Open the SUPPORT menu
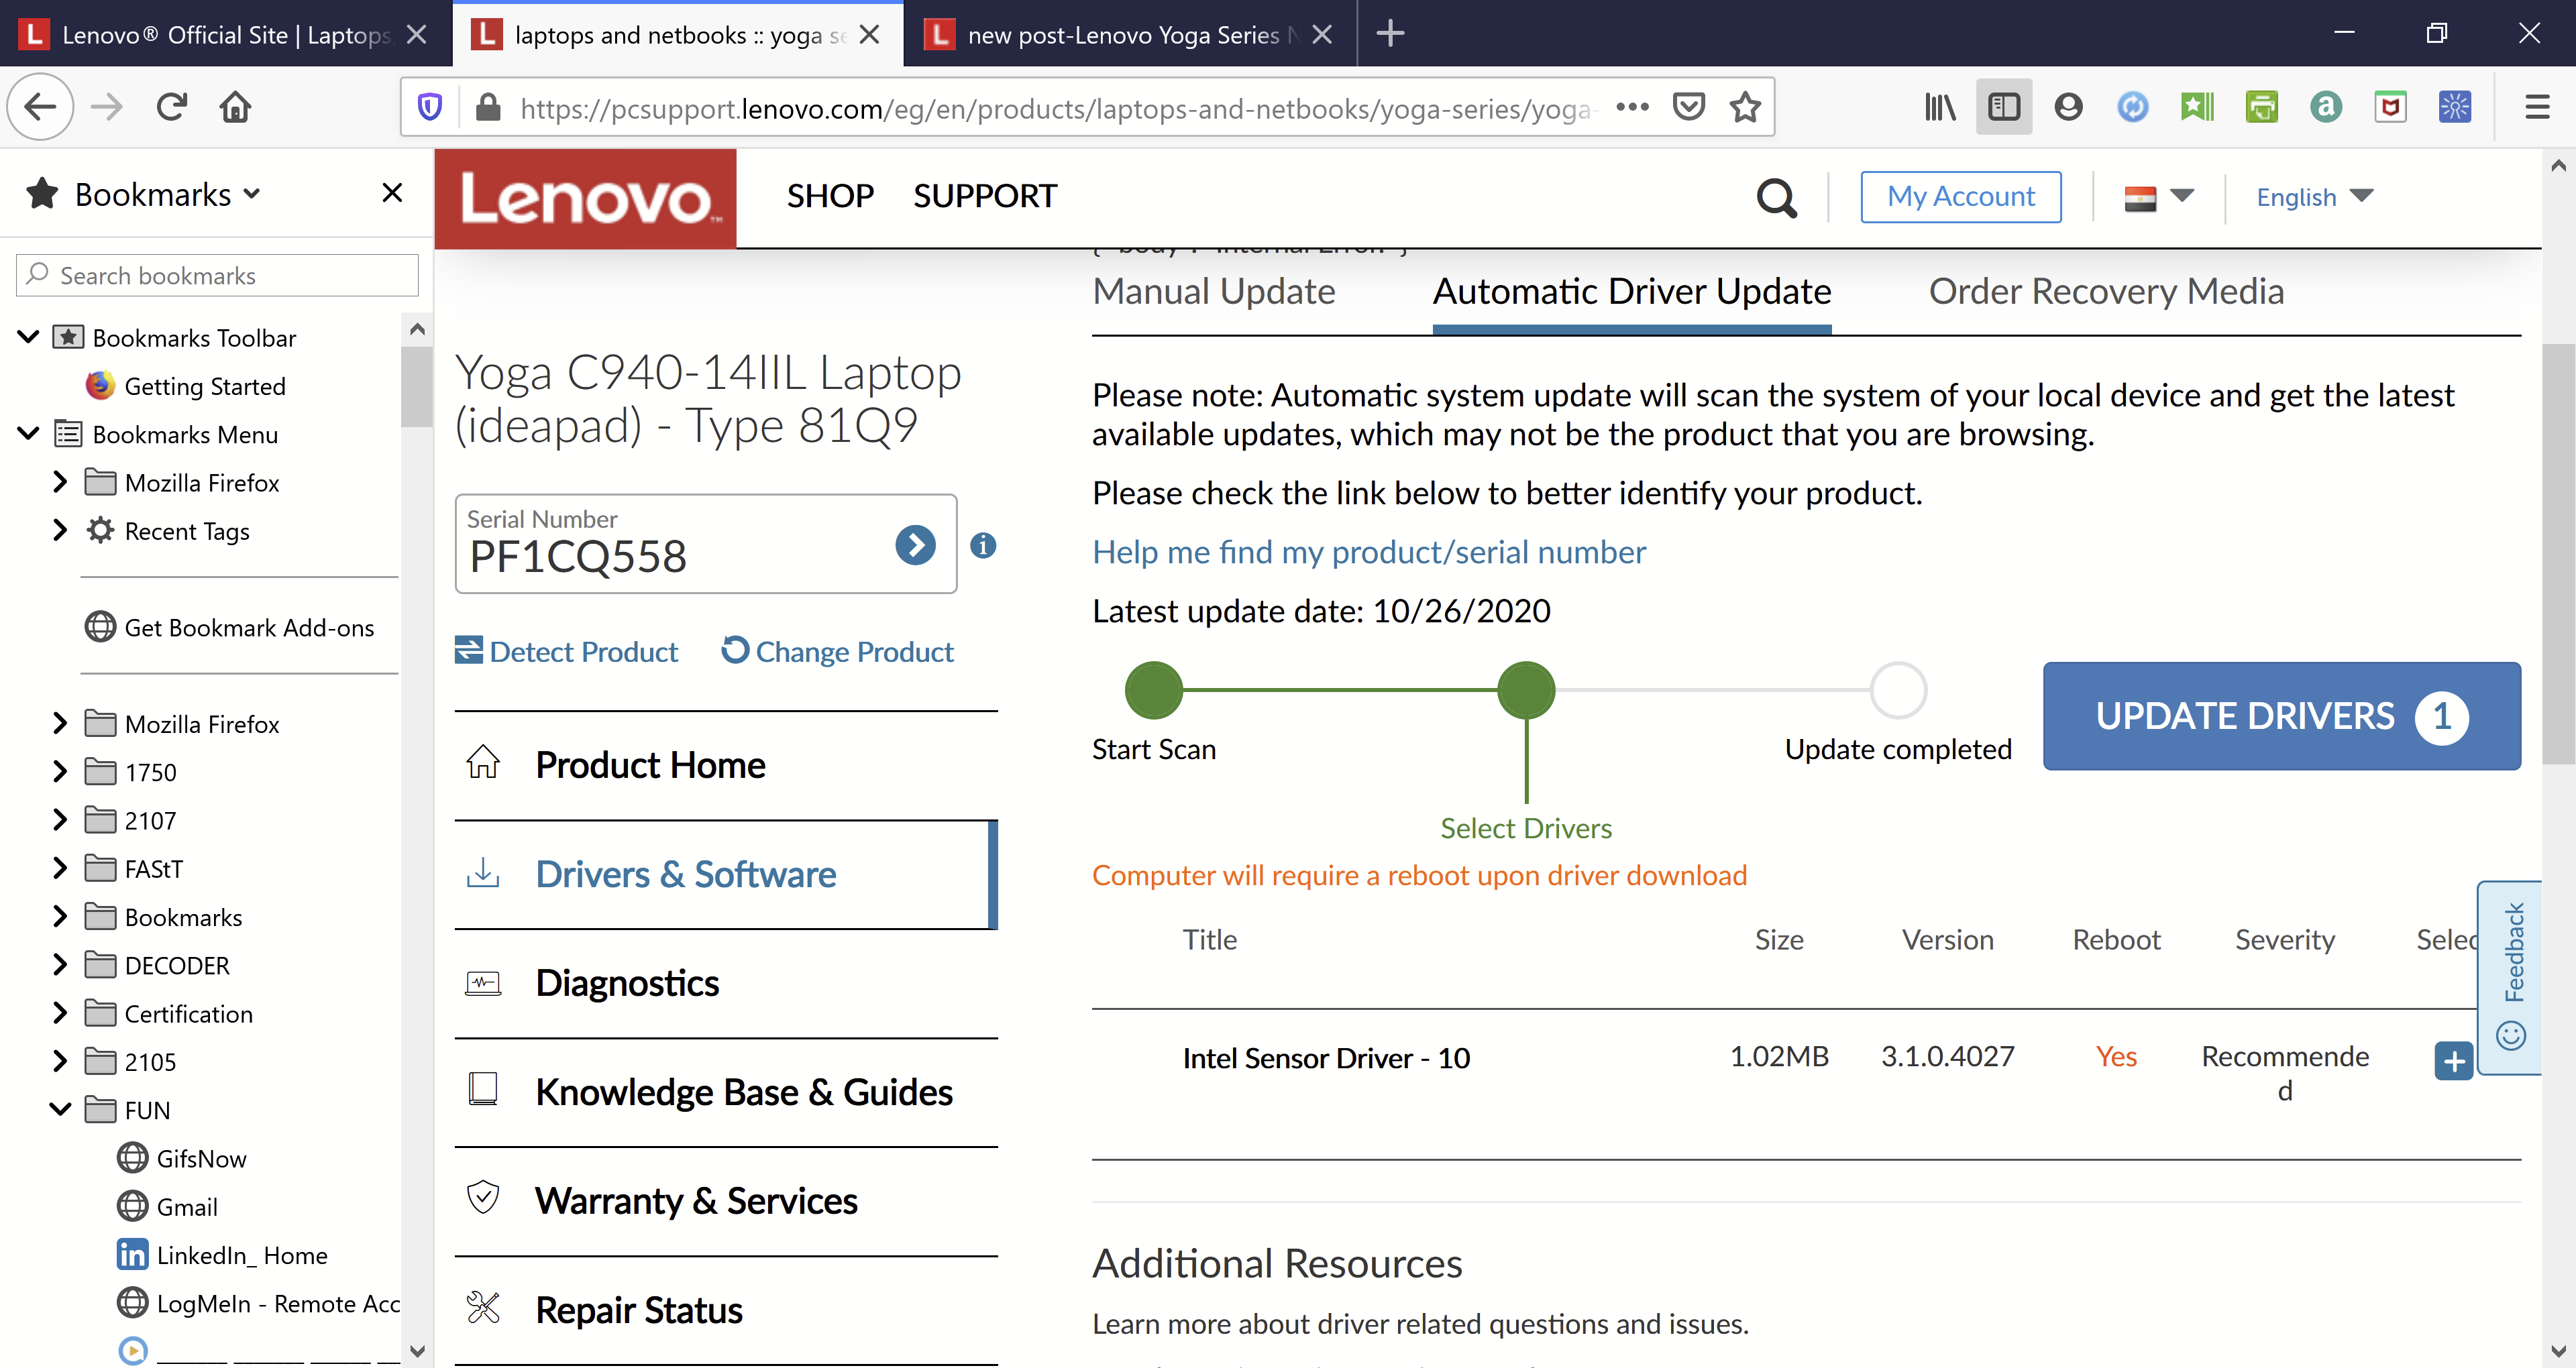The image size is (2576, 1368). tap(984, 196)
